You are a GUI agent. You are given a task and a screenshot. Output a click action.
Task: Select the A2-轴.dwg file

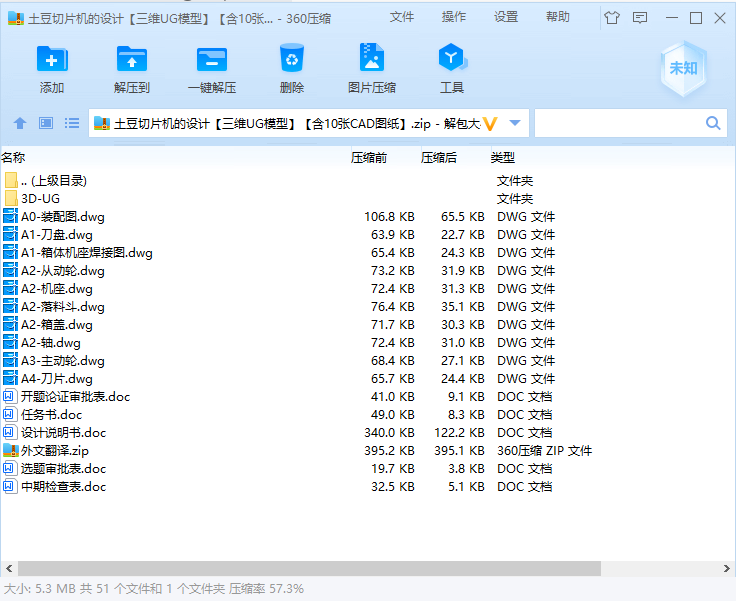51,342
